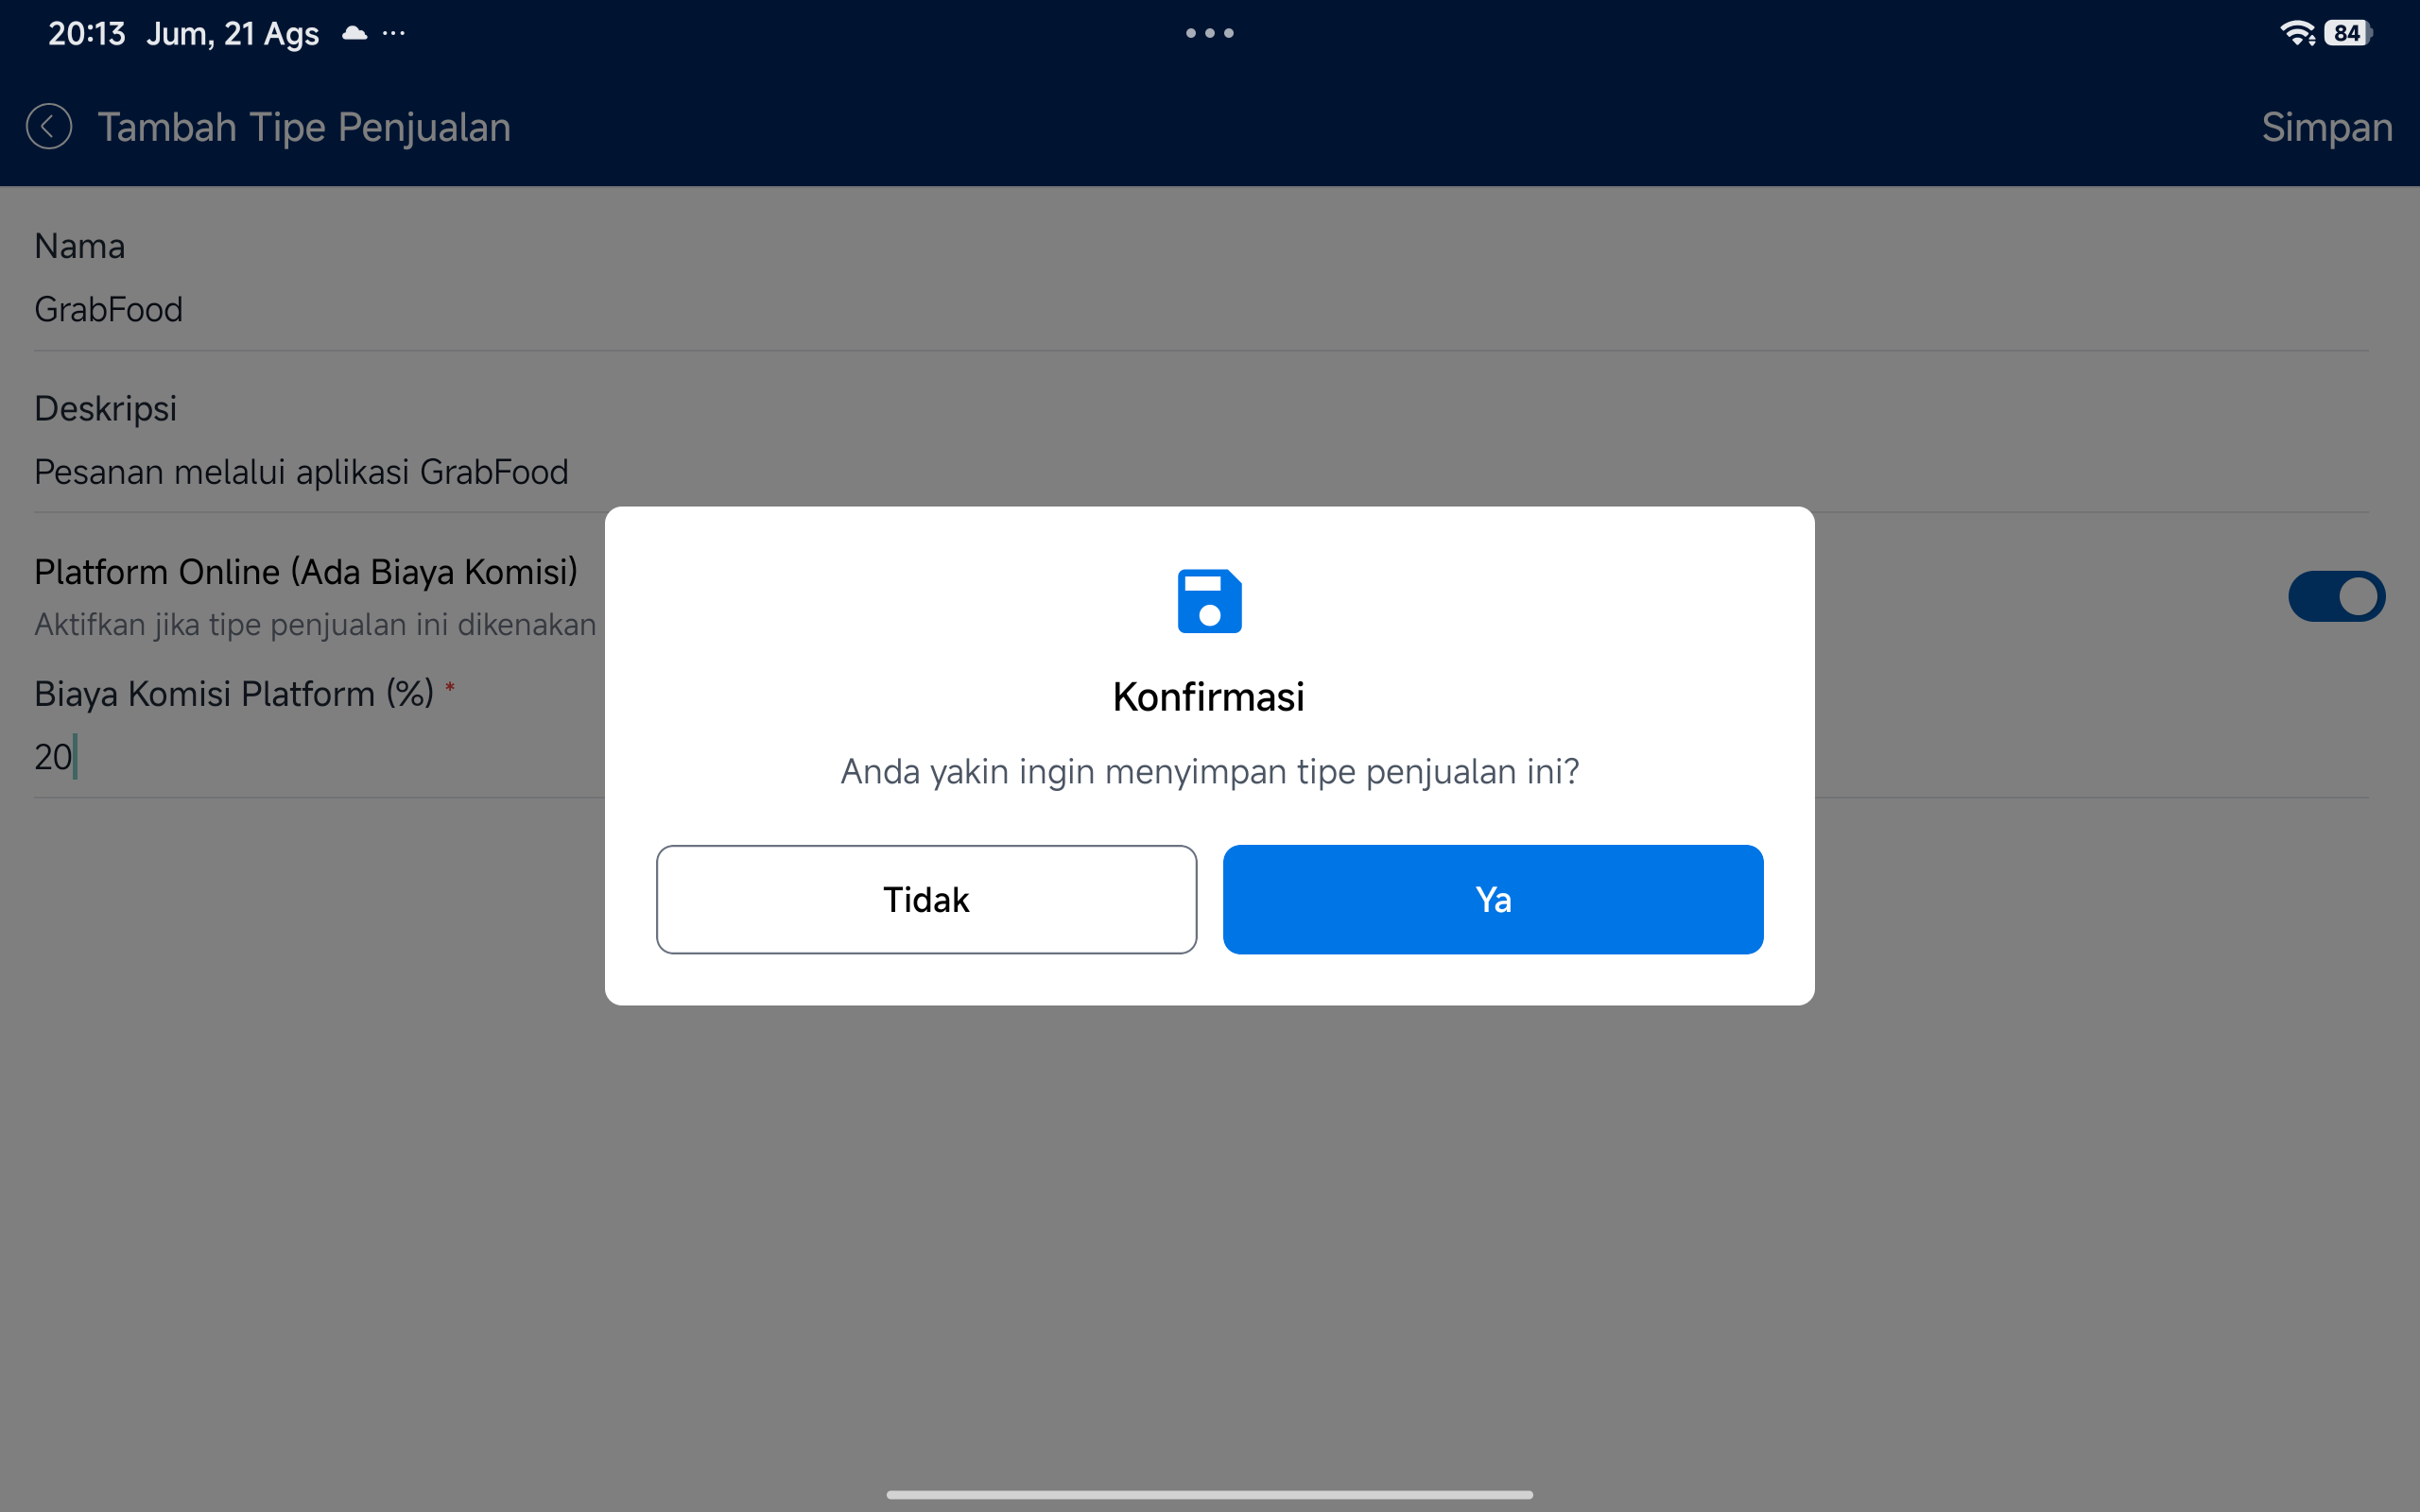2420x1512 pixels.
Task: Tap the 'Aktifkan jika tipe penjualan' hint text
Action: (315, 624)
